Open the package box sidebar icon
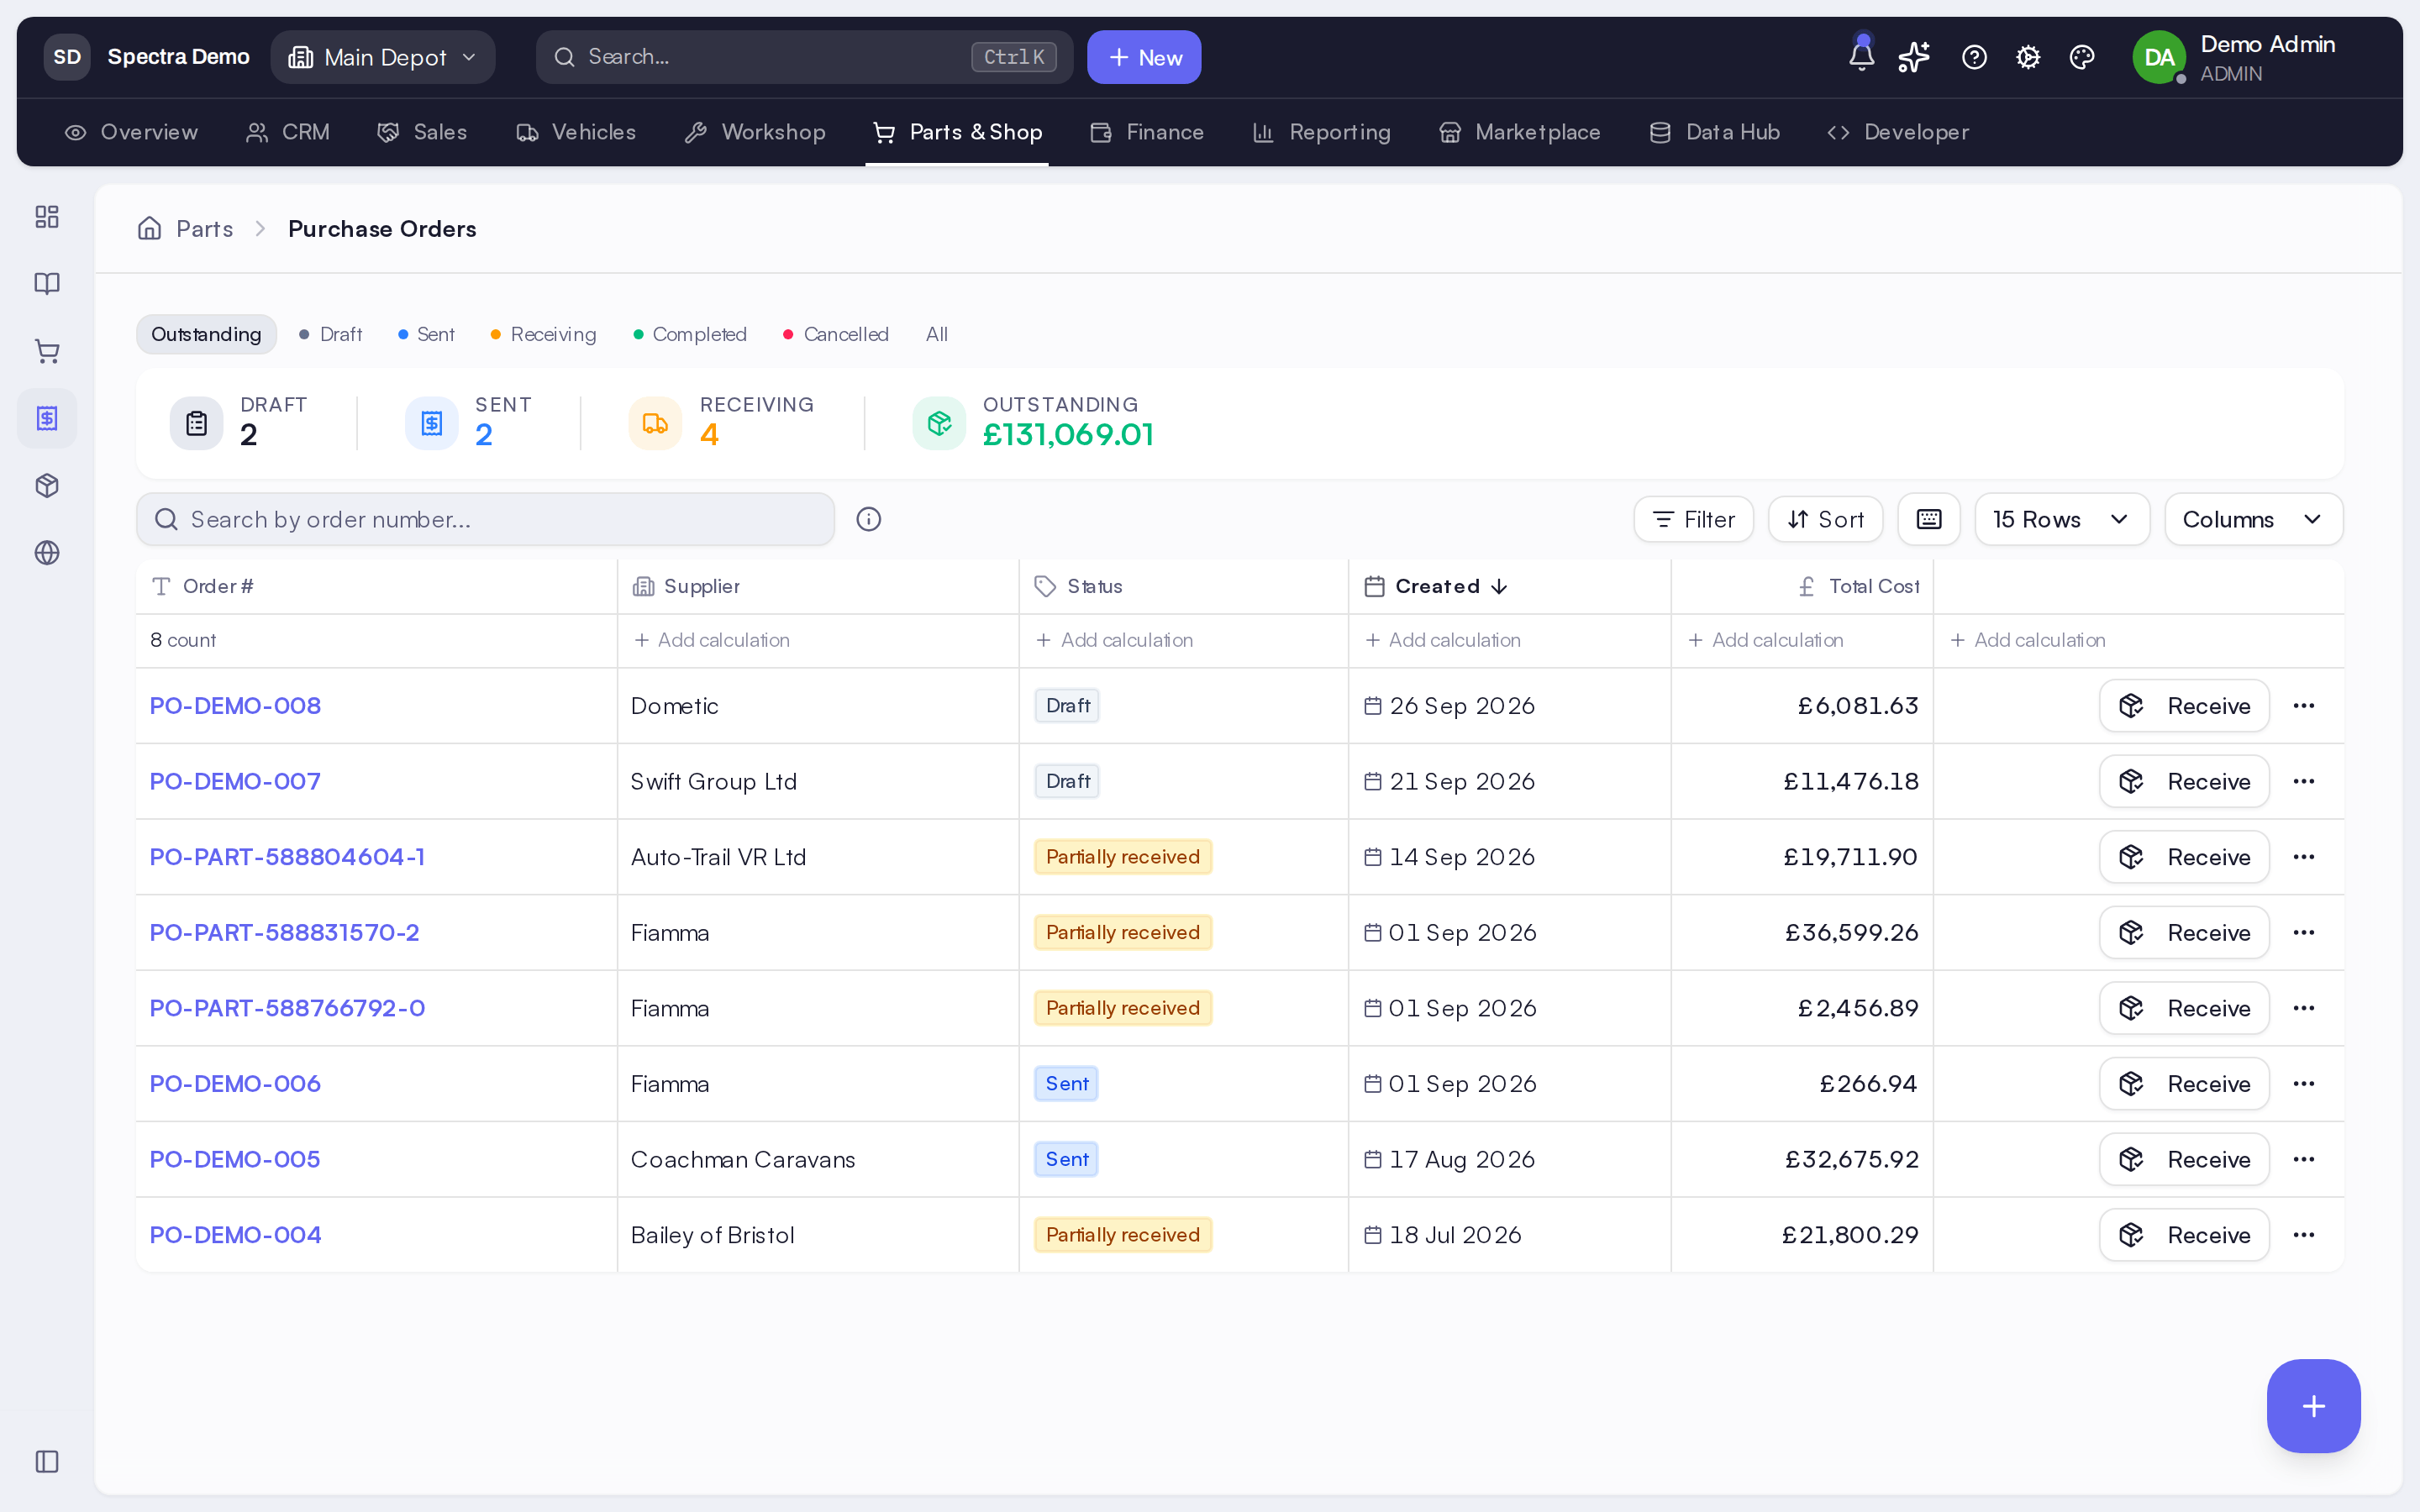Image resolution: width=2420 pixels, height=1512 pixels. (47, 486)
